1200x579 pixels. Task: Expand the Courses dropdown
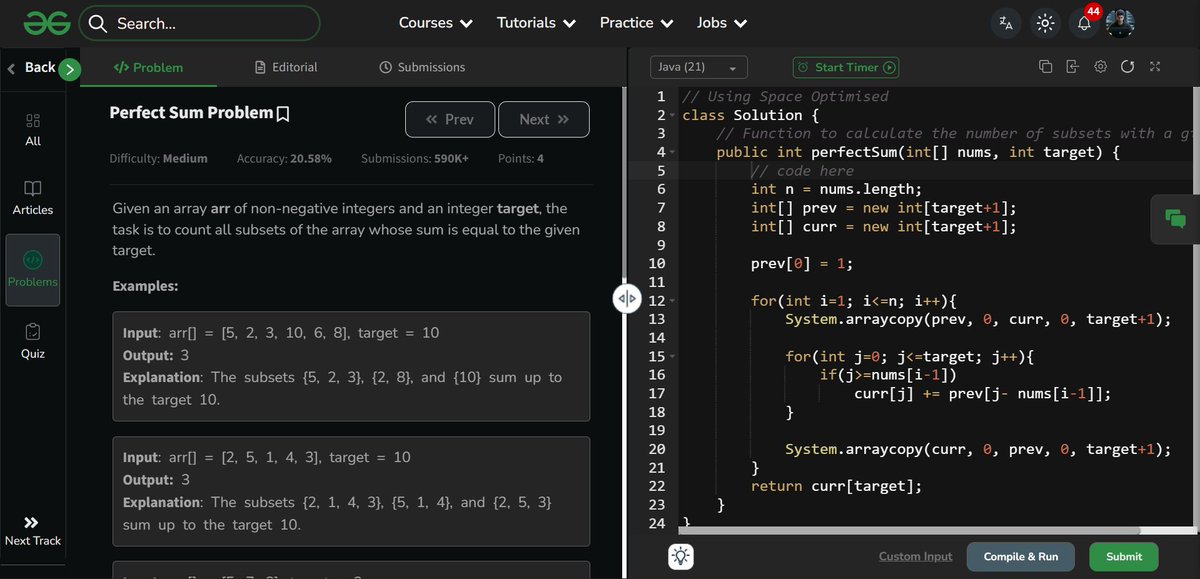435,22
